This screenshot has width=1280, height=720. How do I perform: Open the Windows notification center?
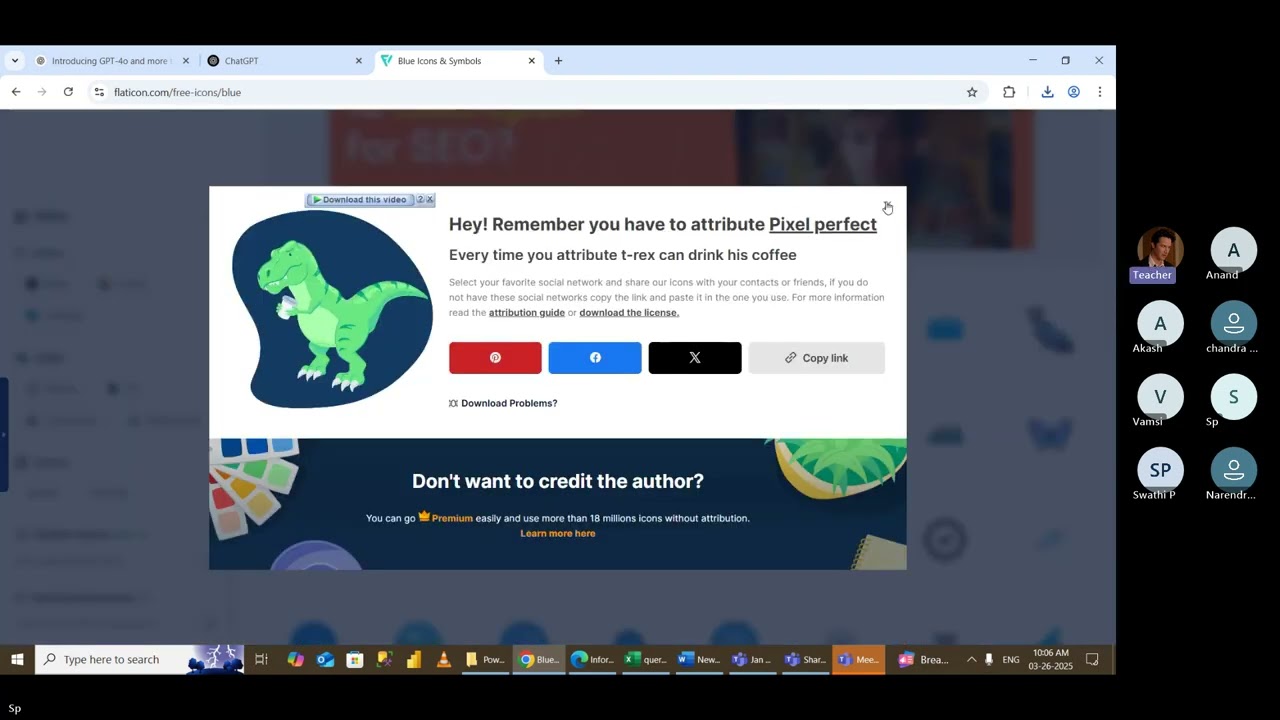click(1092, 660)
